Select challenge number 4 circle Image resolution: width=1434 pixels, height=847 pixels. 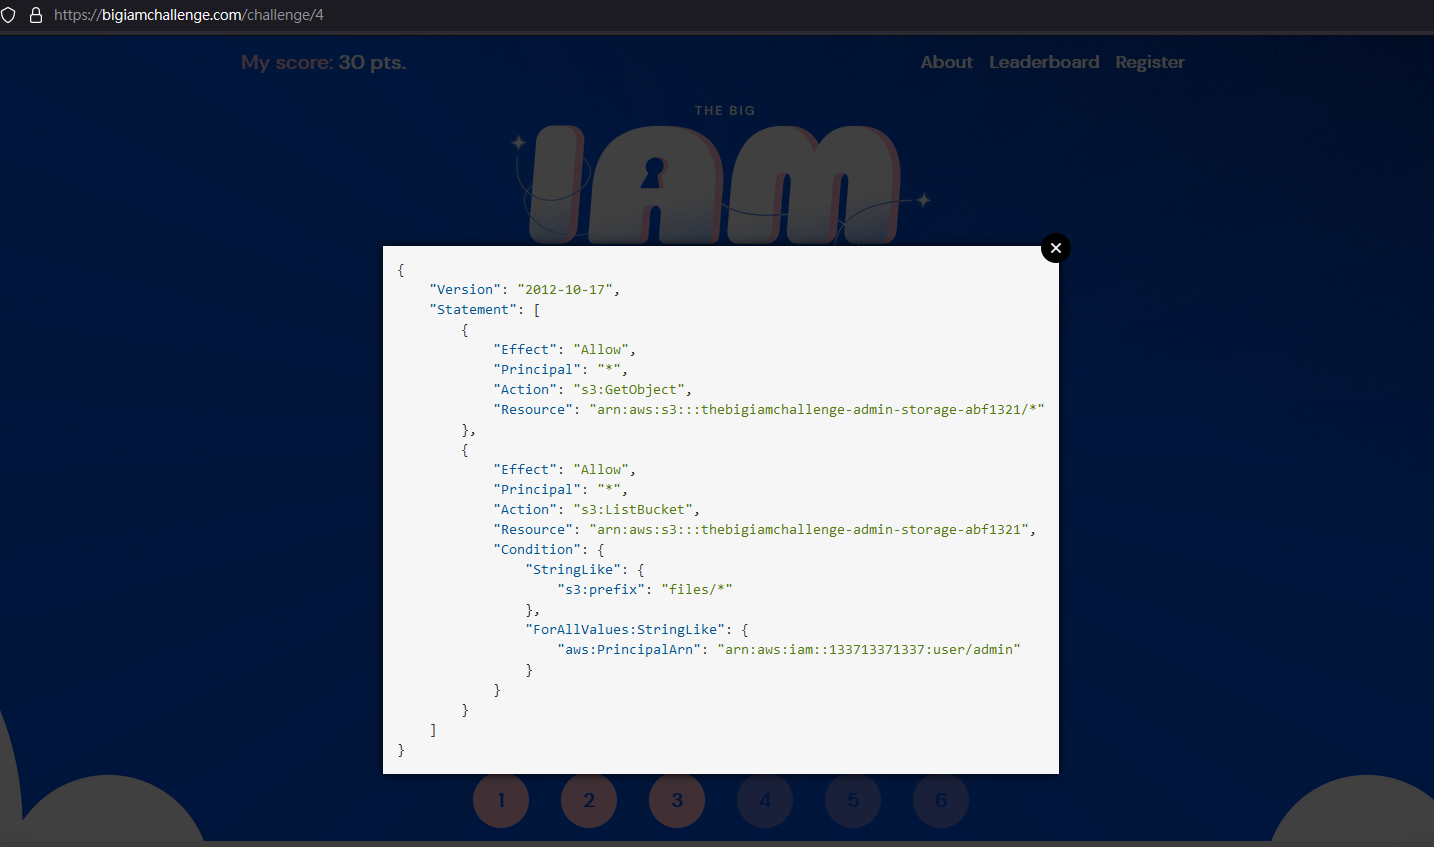point(765,800)
